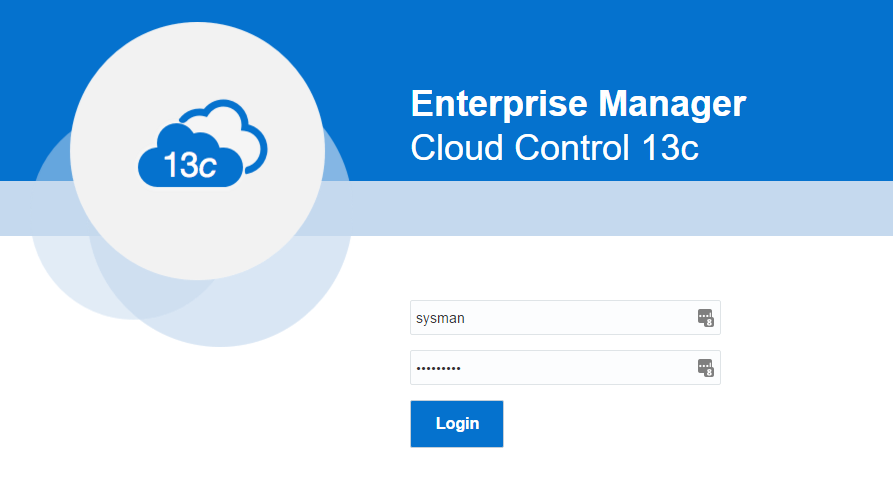Click the "Cloud Control 13c" subtitle
The height and width of the screenshot is (494, 893).
coord(555,148)
